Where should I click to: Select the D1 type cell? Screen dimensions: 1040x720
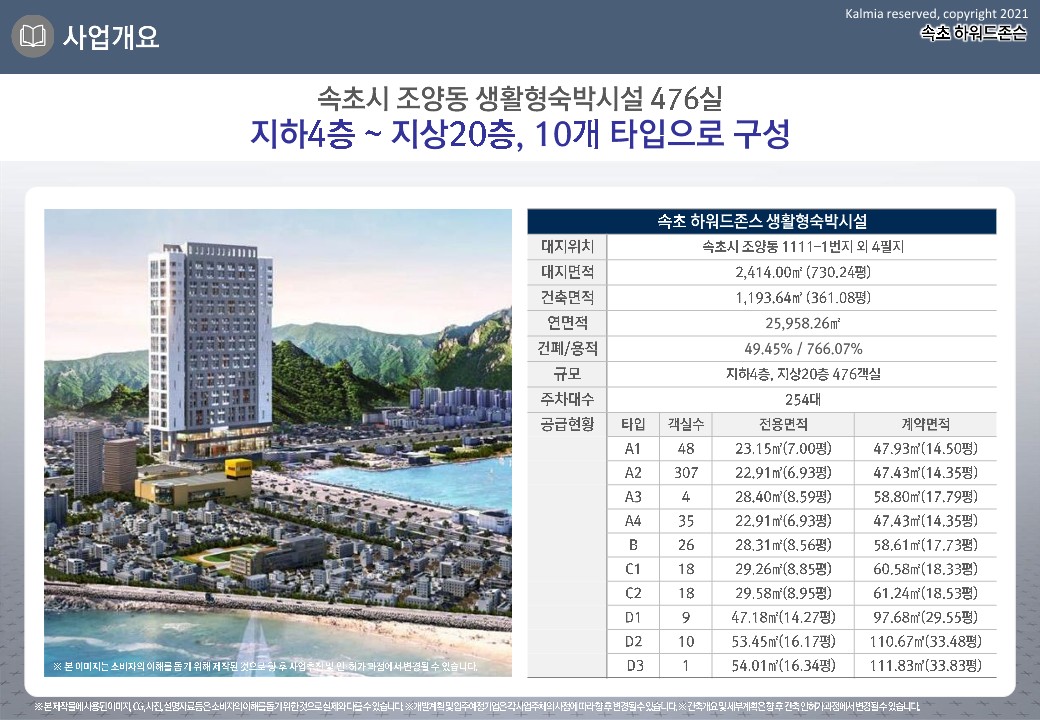633,617
